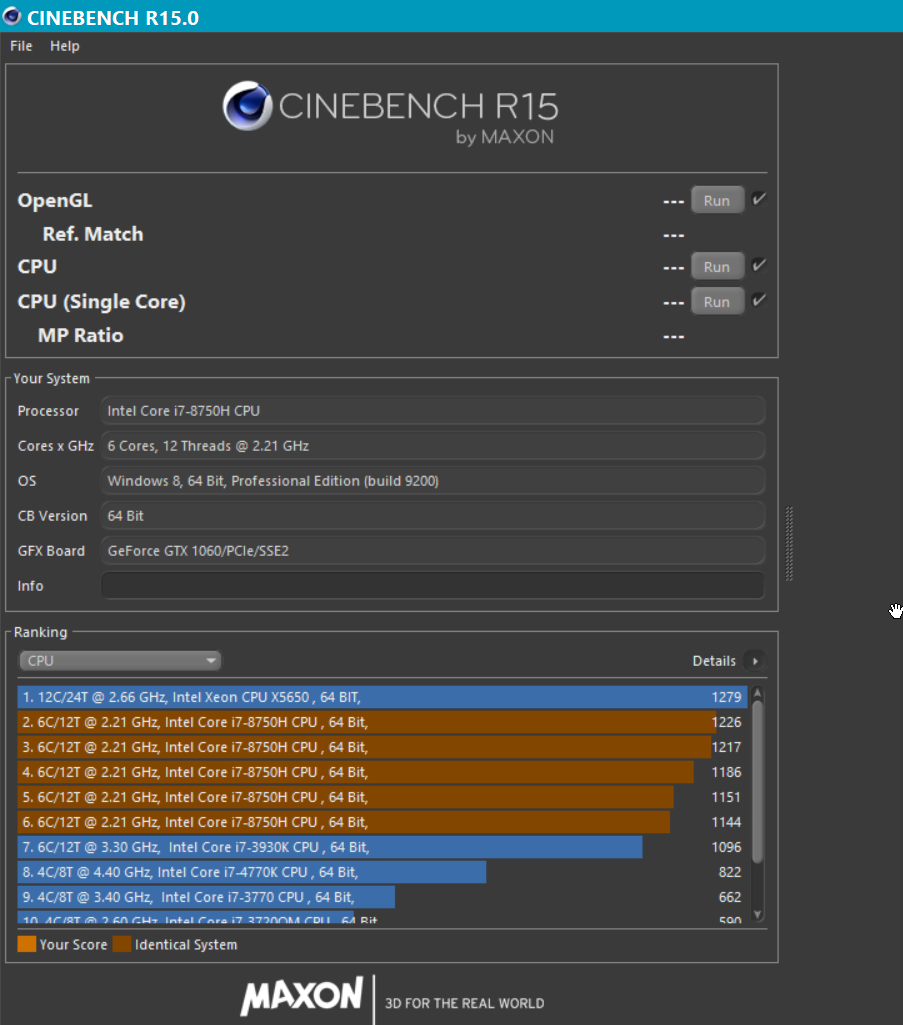Select ranking entry i7-3930K score 1096
This screenshot has height=1025, width=903.
coord(383,847)
